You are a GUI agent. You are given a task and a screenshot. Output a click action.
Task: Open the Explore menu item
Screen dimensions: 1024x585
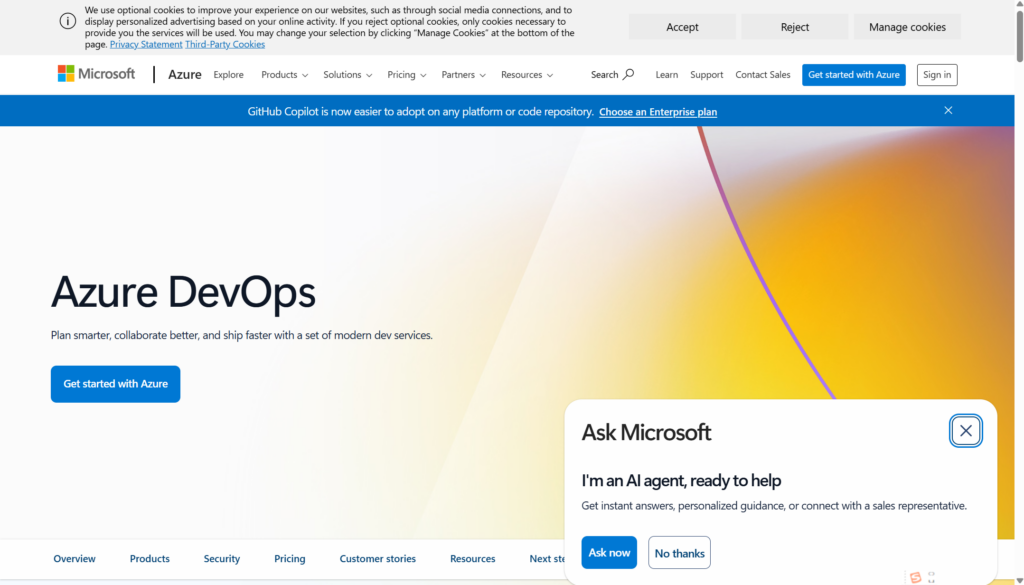229,74
